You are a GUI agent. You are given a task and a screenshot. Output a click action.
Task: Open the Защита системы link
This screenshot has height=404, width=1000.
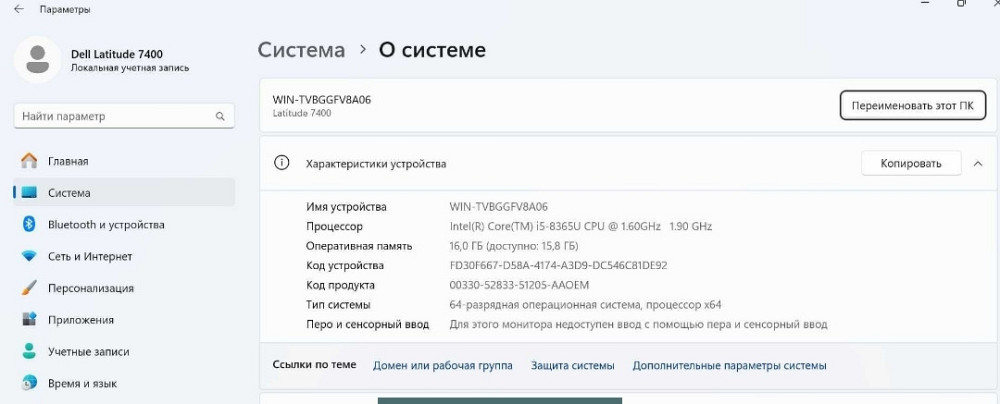pyautogui.click(x=572, y=366)
